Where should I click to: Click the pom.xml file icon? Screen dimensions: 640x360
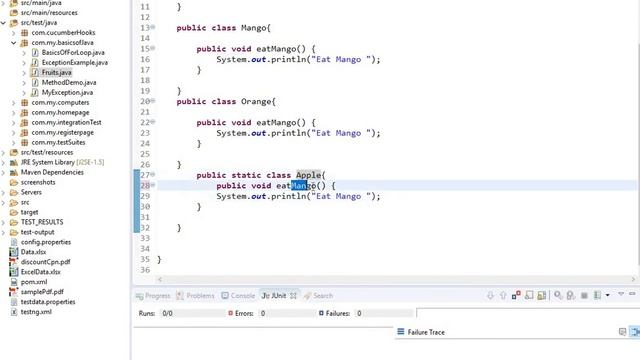point(14,282)
